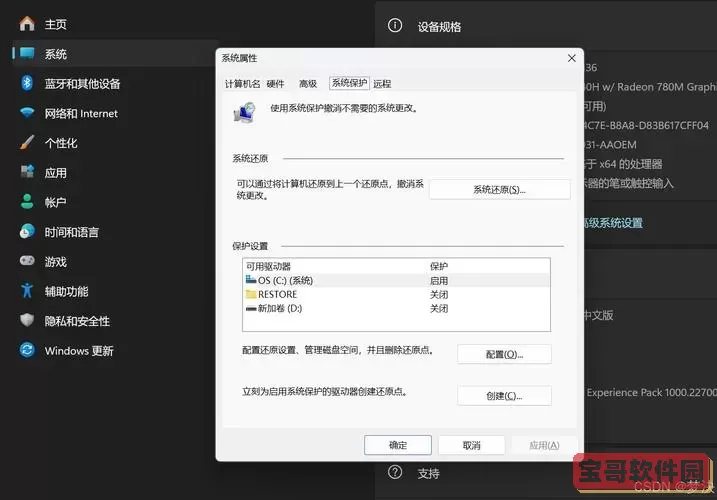Select the OS (C:) (系统) drive row

pyautogui.click(x=396, y=280)
